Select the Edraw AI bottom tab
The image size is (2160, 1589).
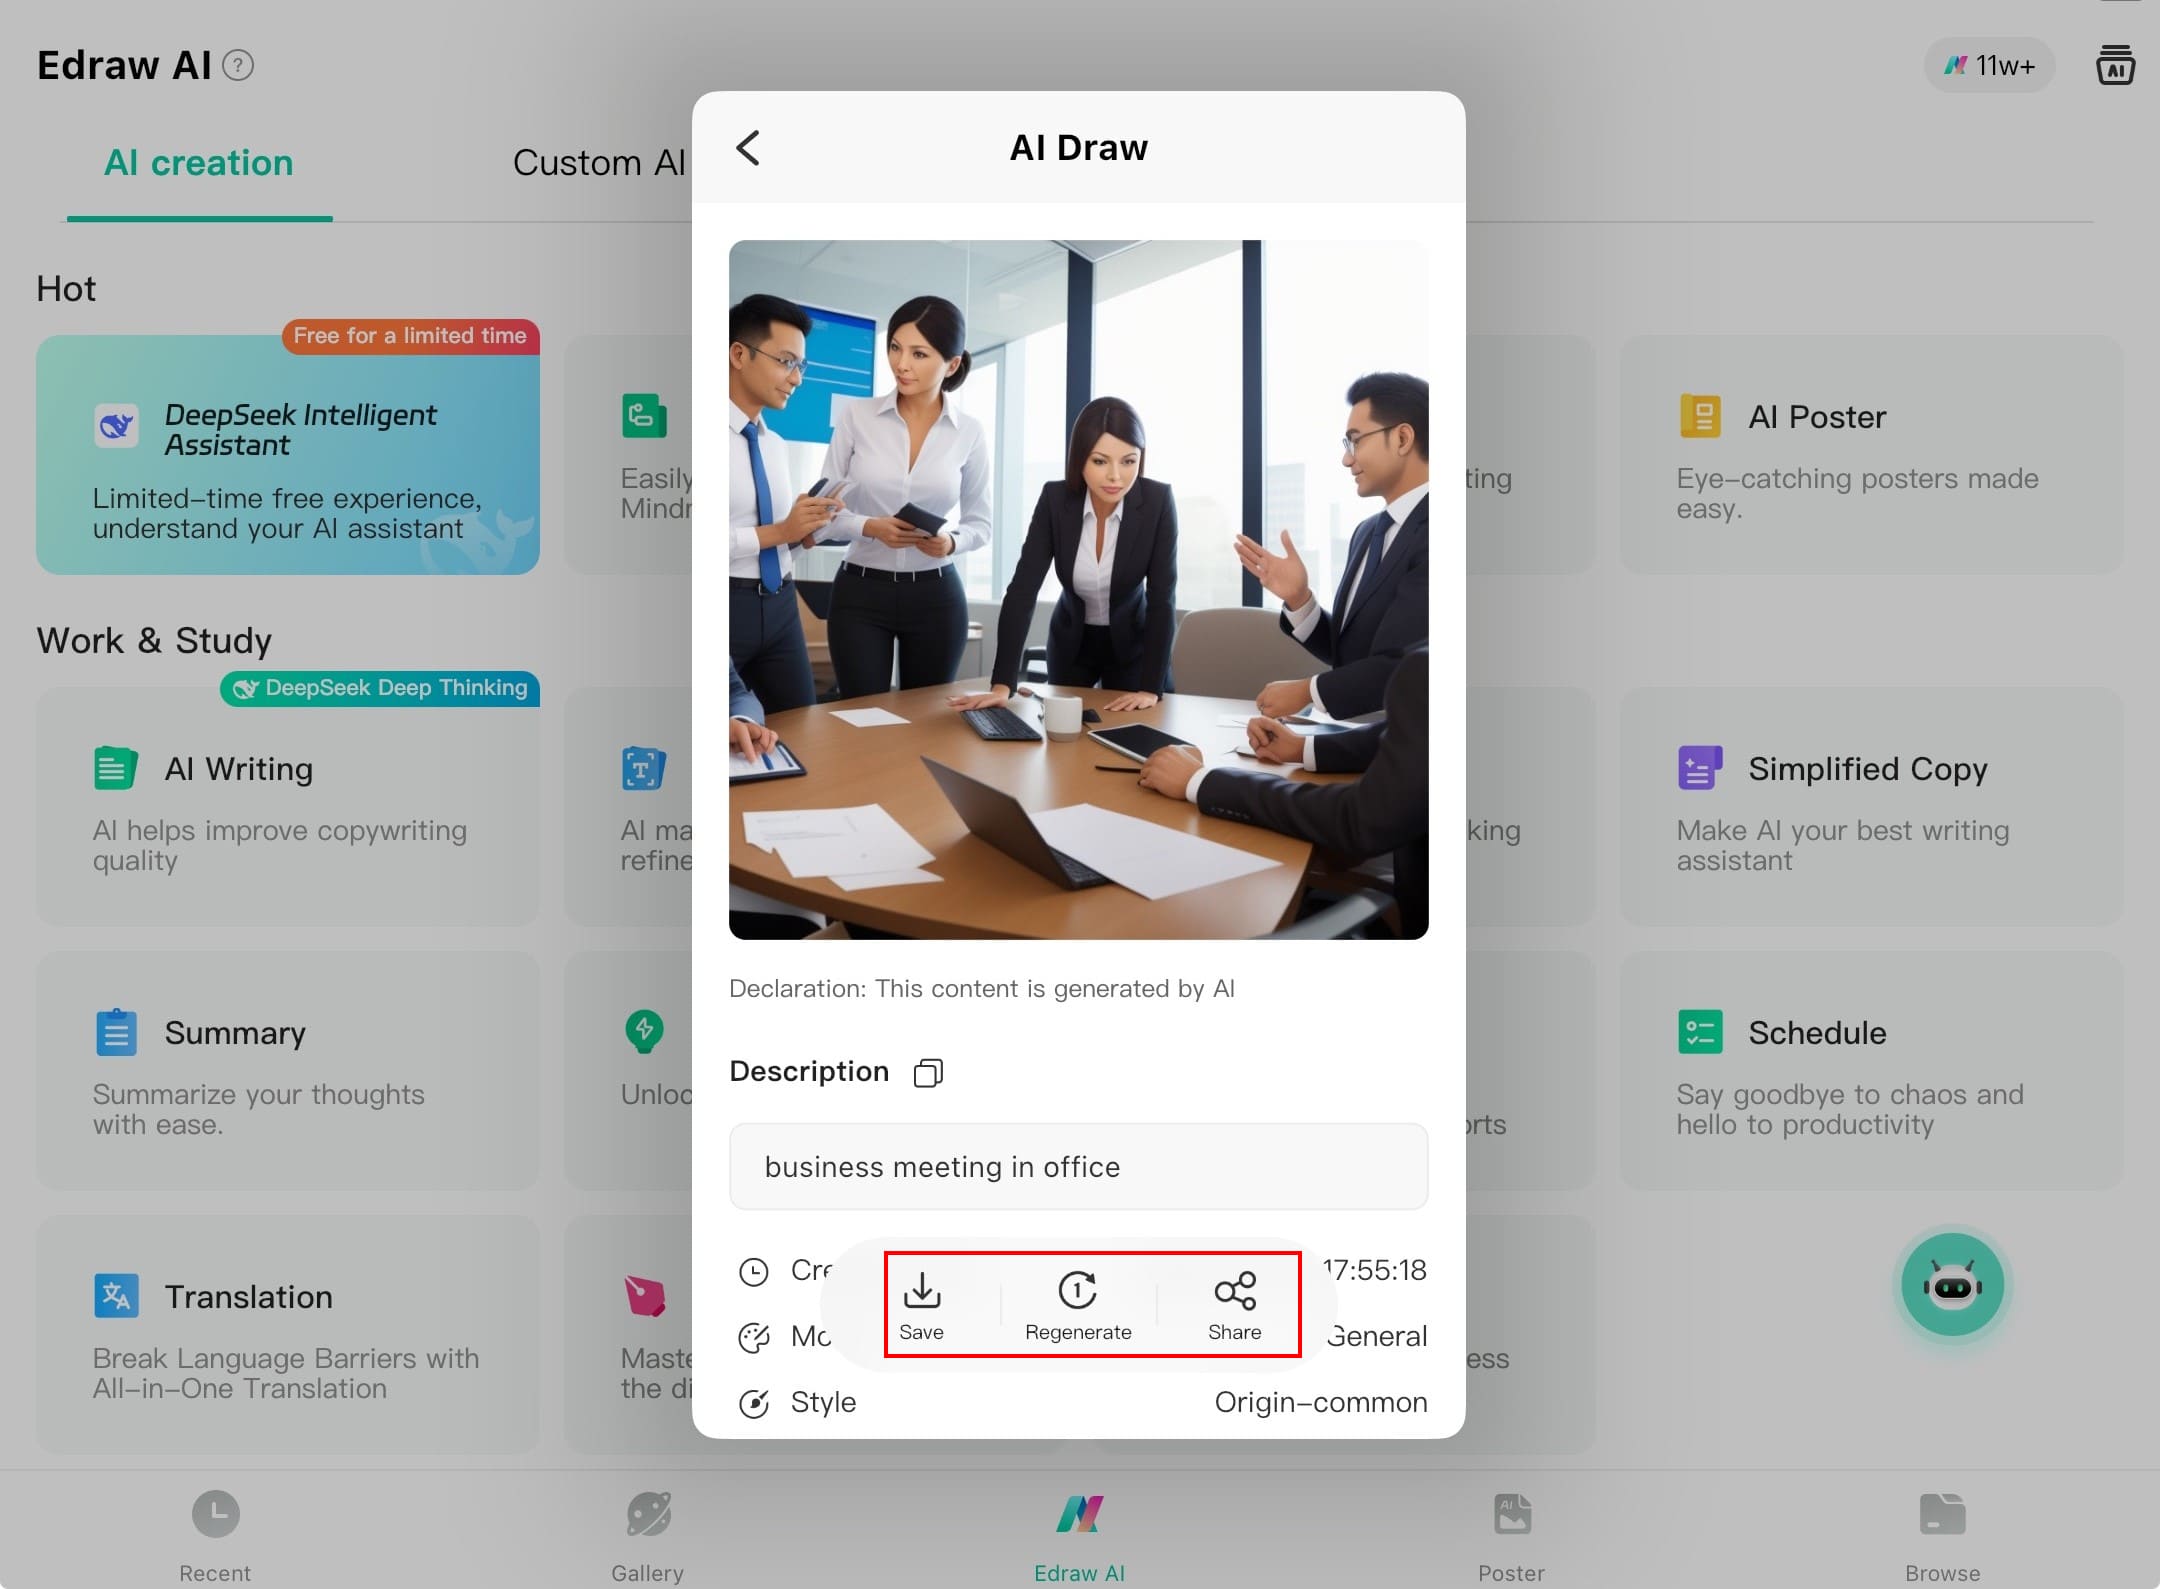[x=1079, y=1534]
